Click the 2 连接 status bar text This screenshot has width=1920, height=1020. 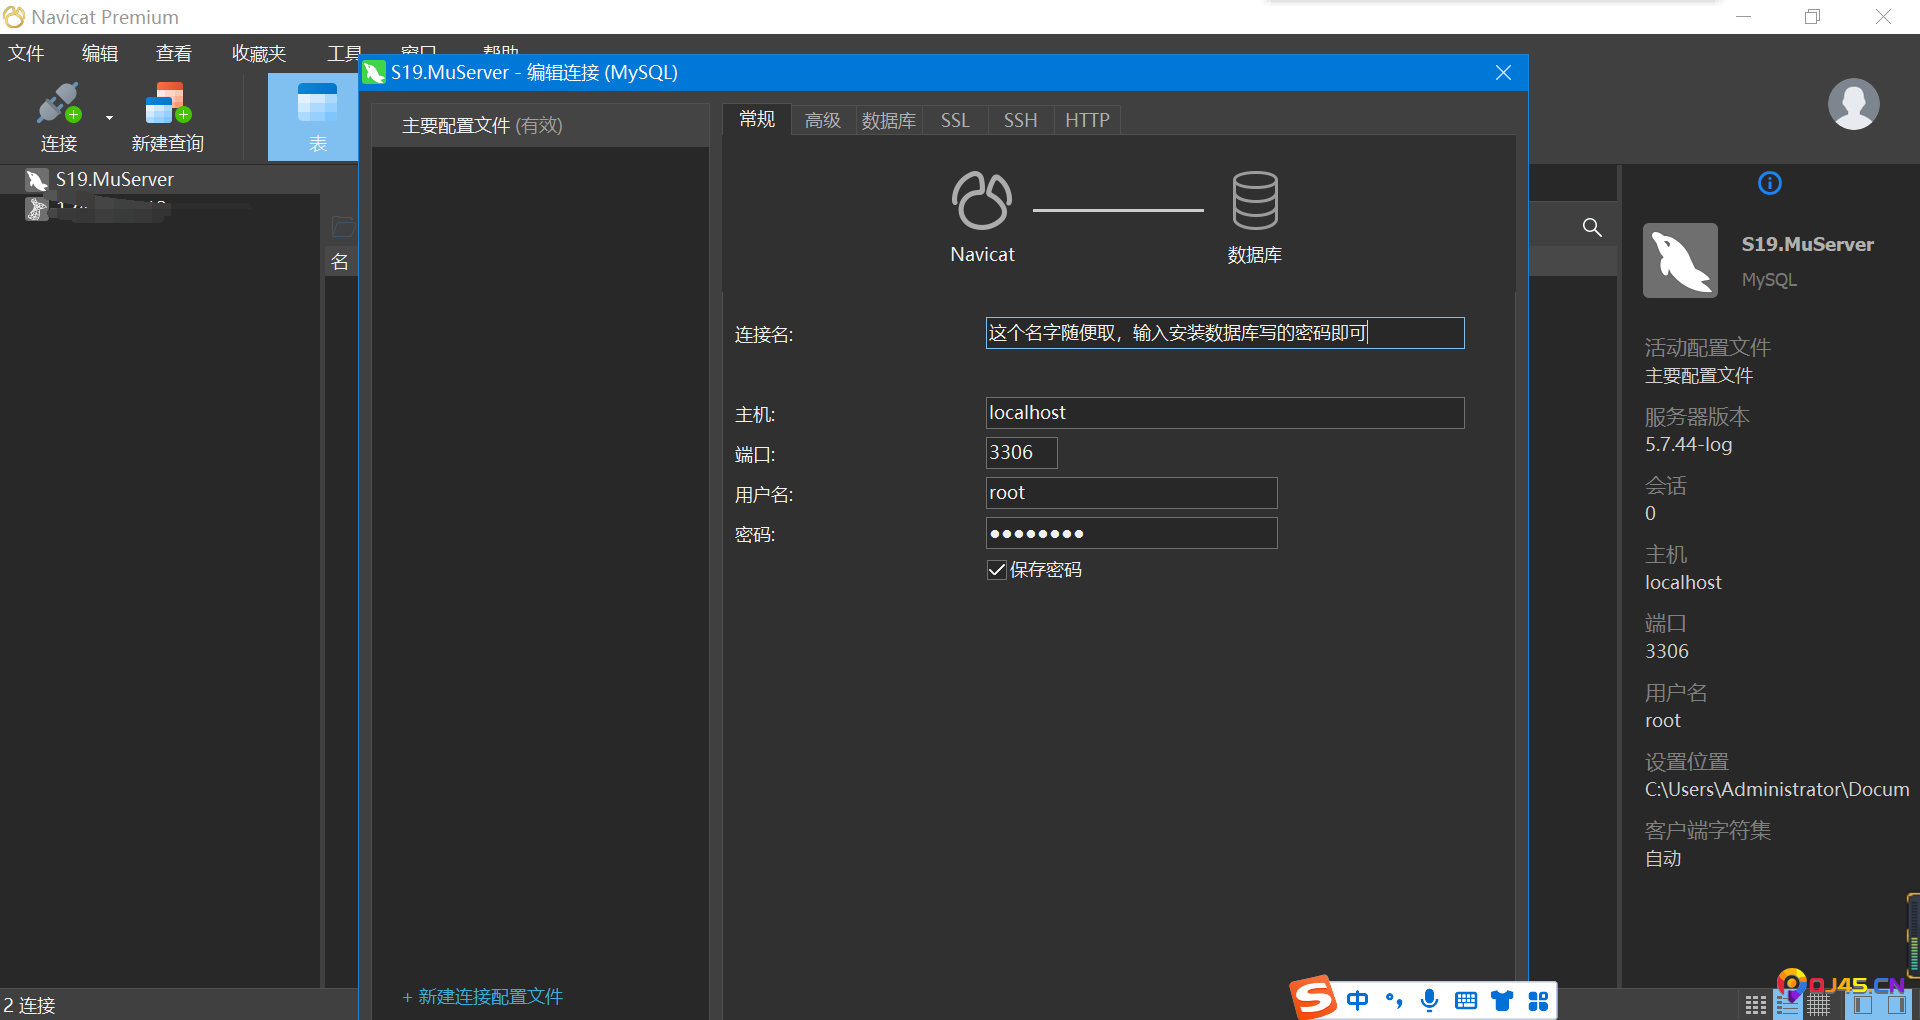coord(30,1005)
